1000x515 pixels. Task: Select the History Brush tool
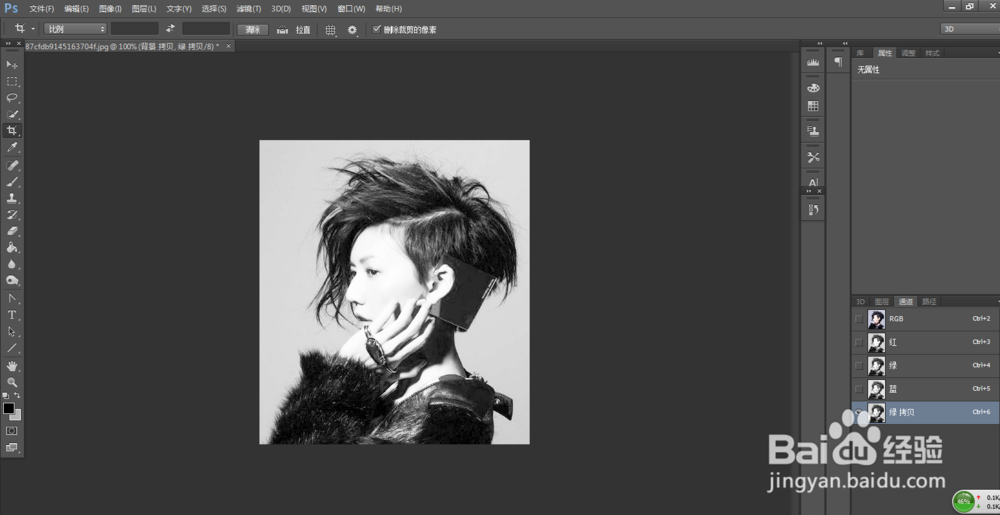click(11, 215)
